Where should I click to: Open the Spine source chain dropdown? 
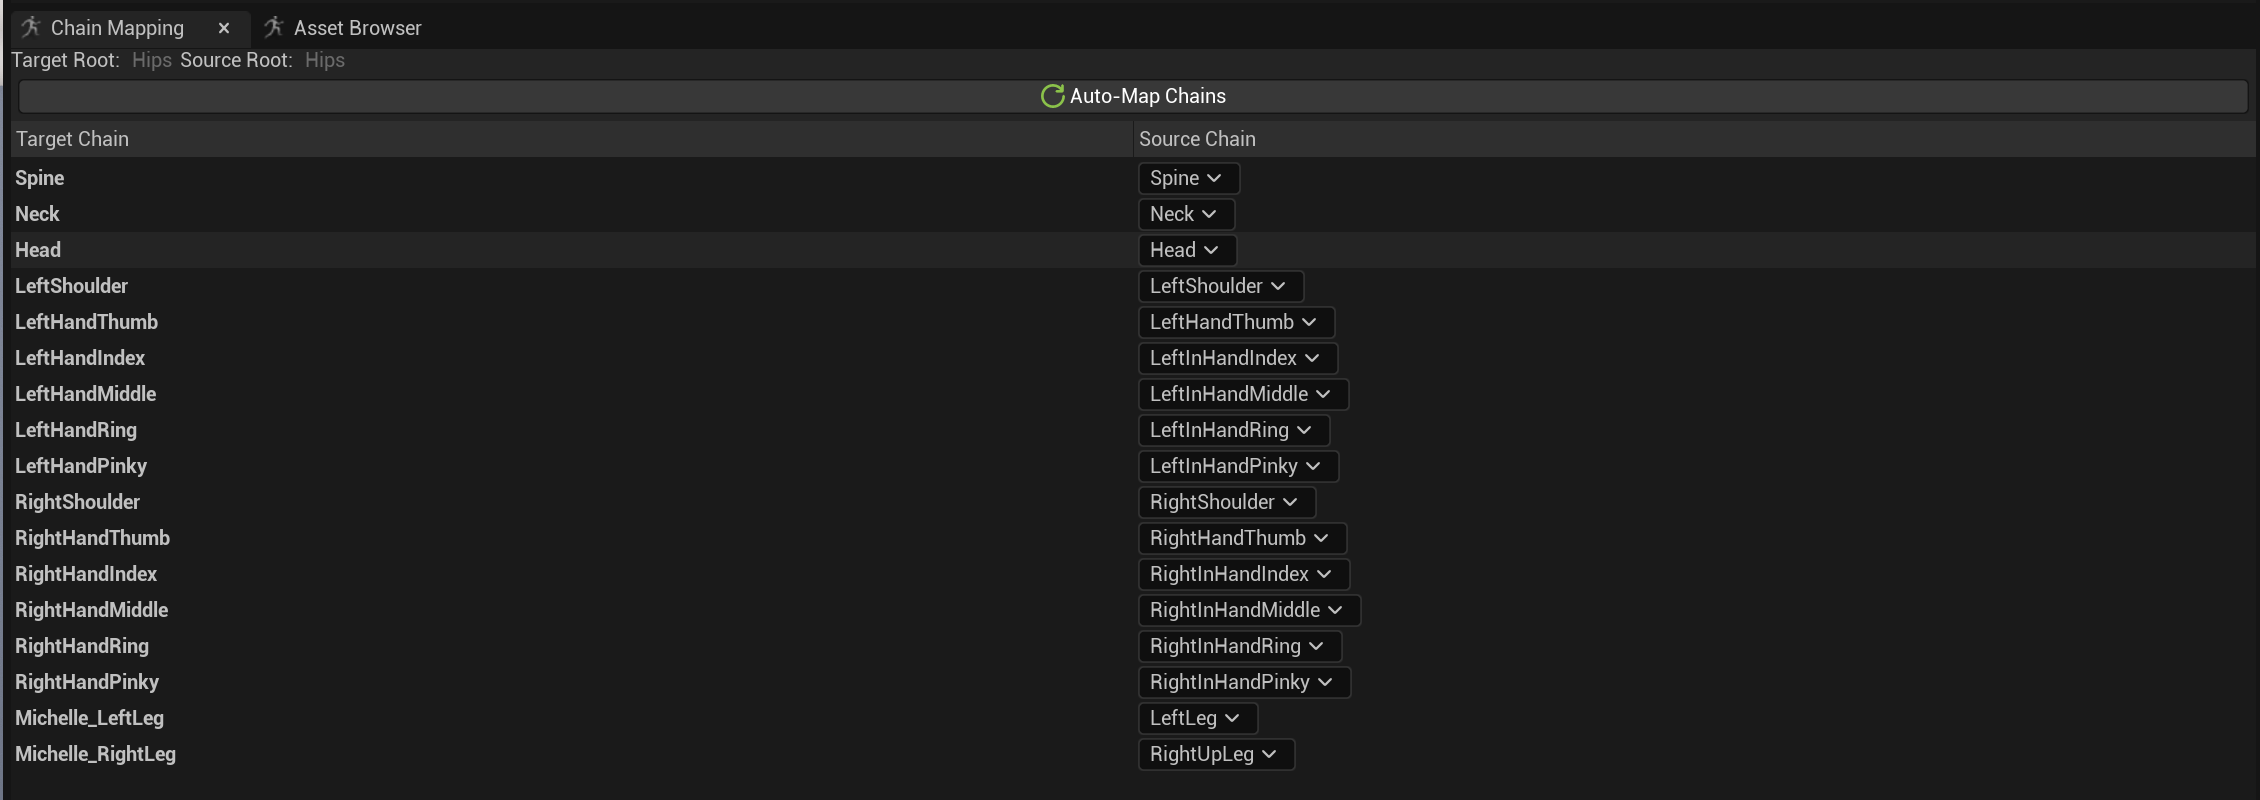click(1189, 178)
